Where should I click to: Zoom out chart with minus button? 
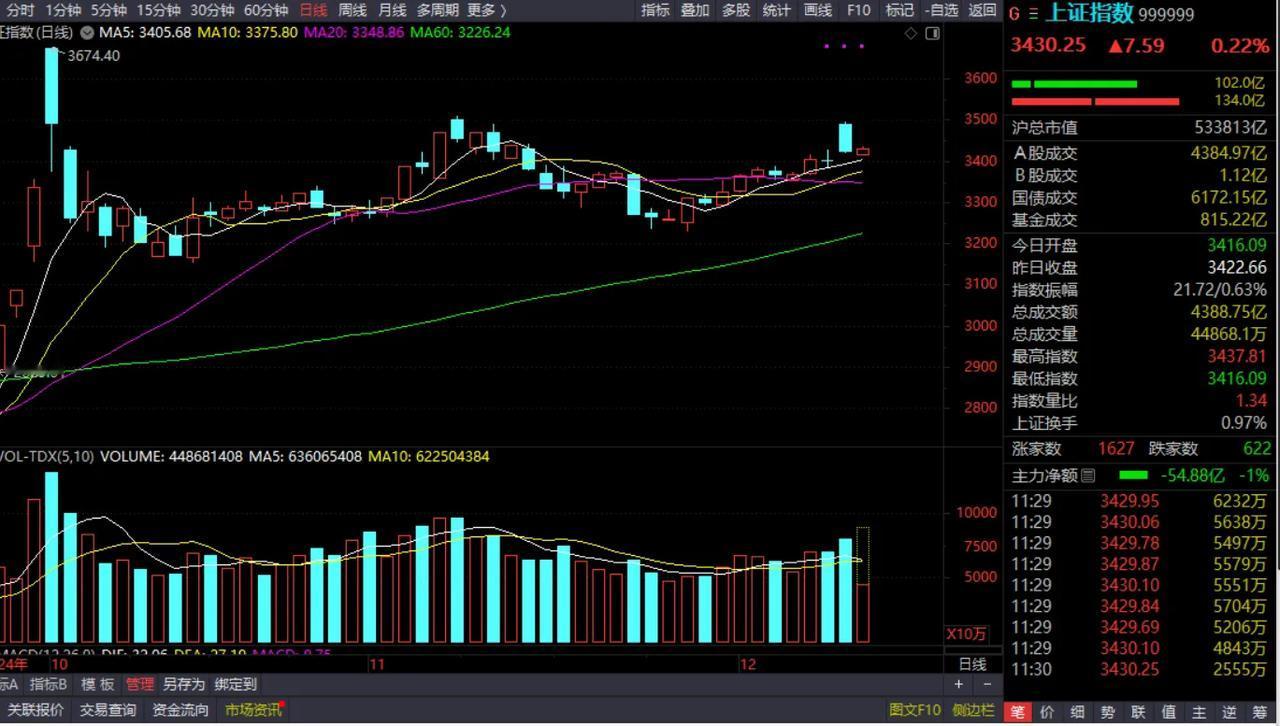coord(986,684)
